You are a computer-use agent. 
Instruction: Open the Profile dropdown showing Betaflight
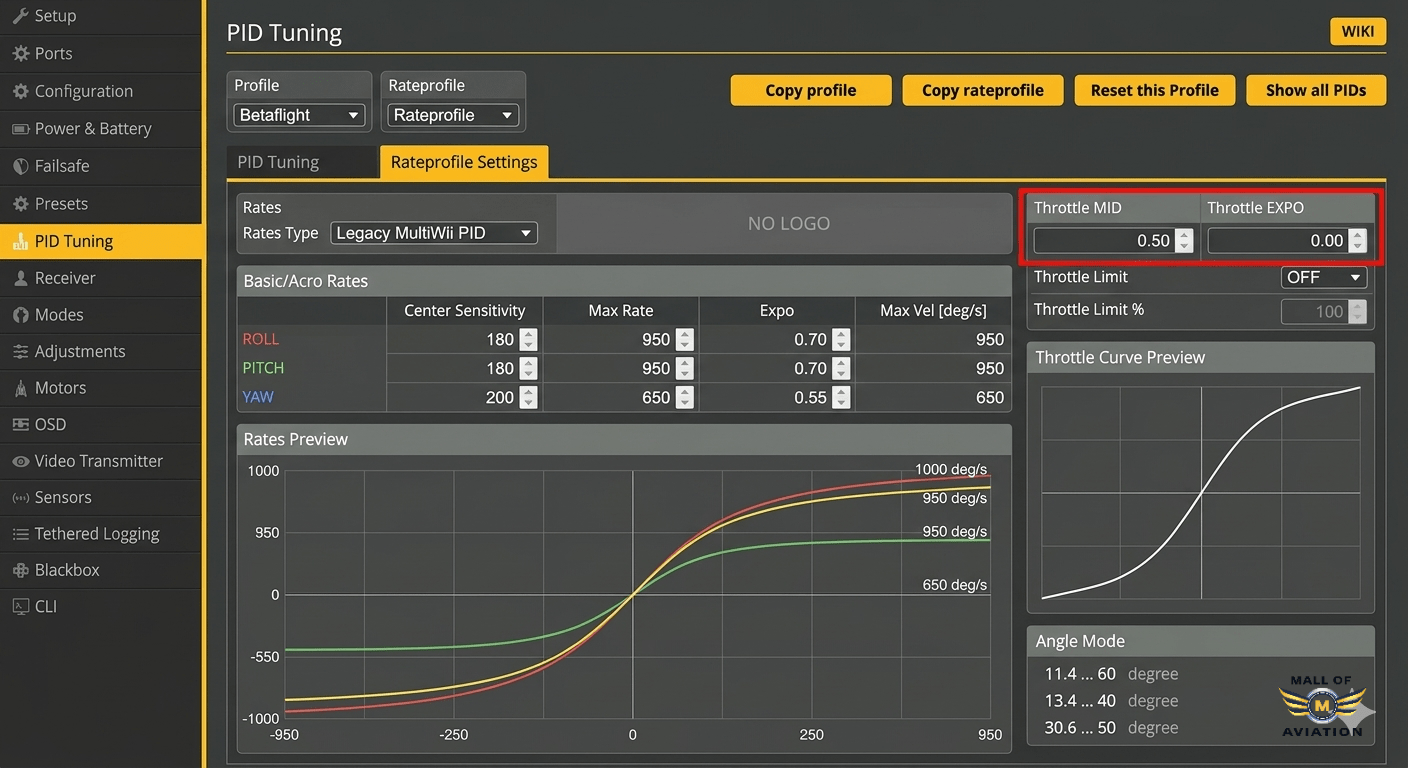point(299,115)
